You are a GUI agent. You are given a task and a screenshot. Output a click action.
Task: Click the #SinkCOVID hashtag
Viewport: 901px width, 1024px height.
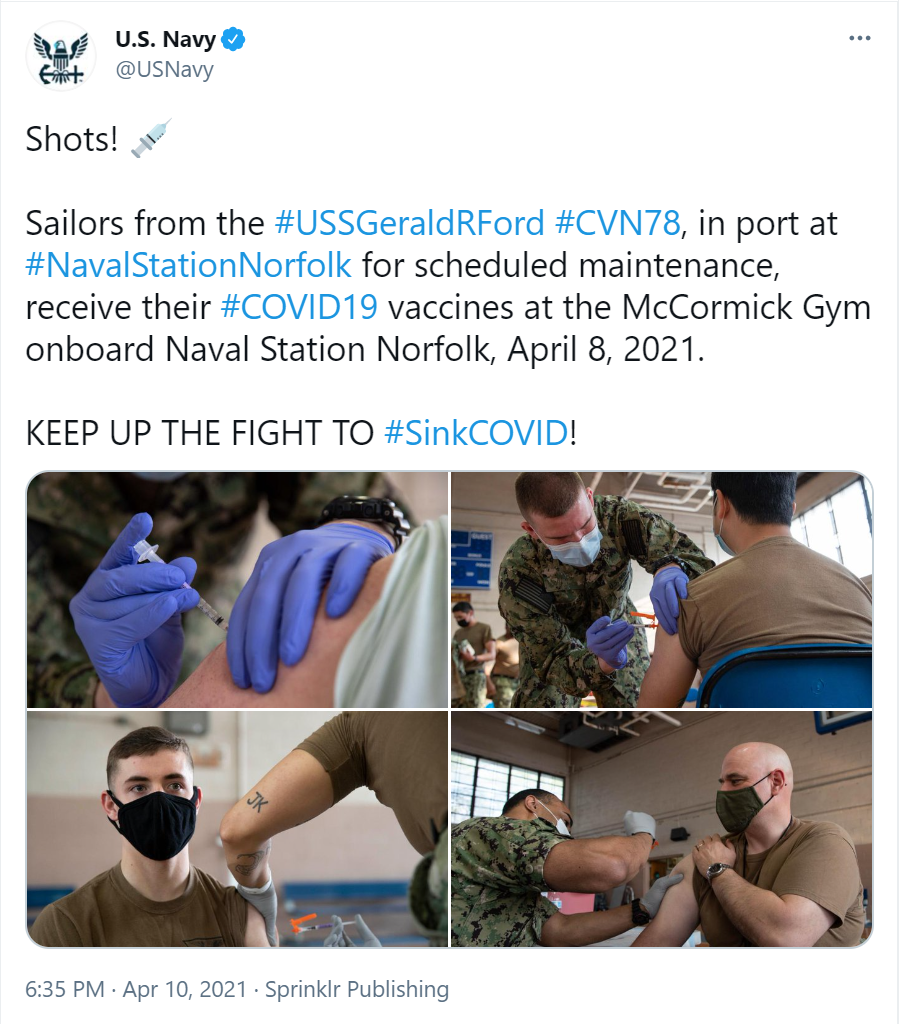(477, 433)
